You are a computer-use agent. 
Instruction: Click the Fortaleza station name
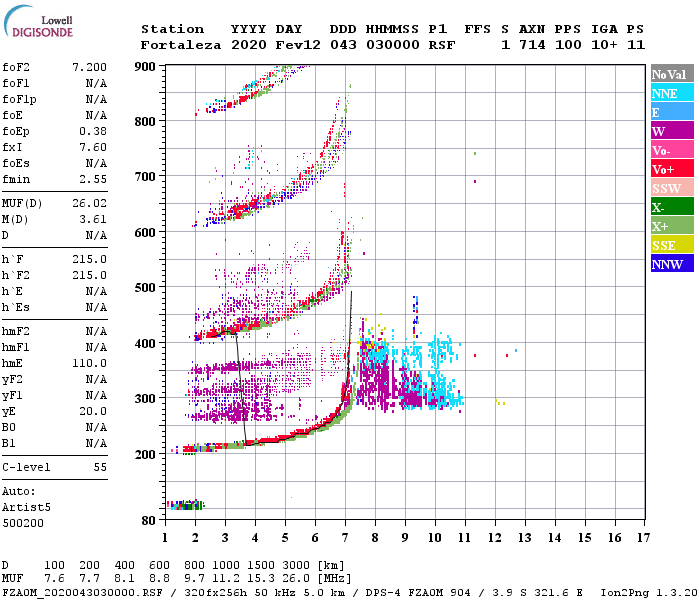[x=181, y=45]
